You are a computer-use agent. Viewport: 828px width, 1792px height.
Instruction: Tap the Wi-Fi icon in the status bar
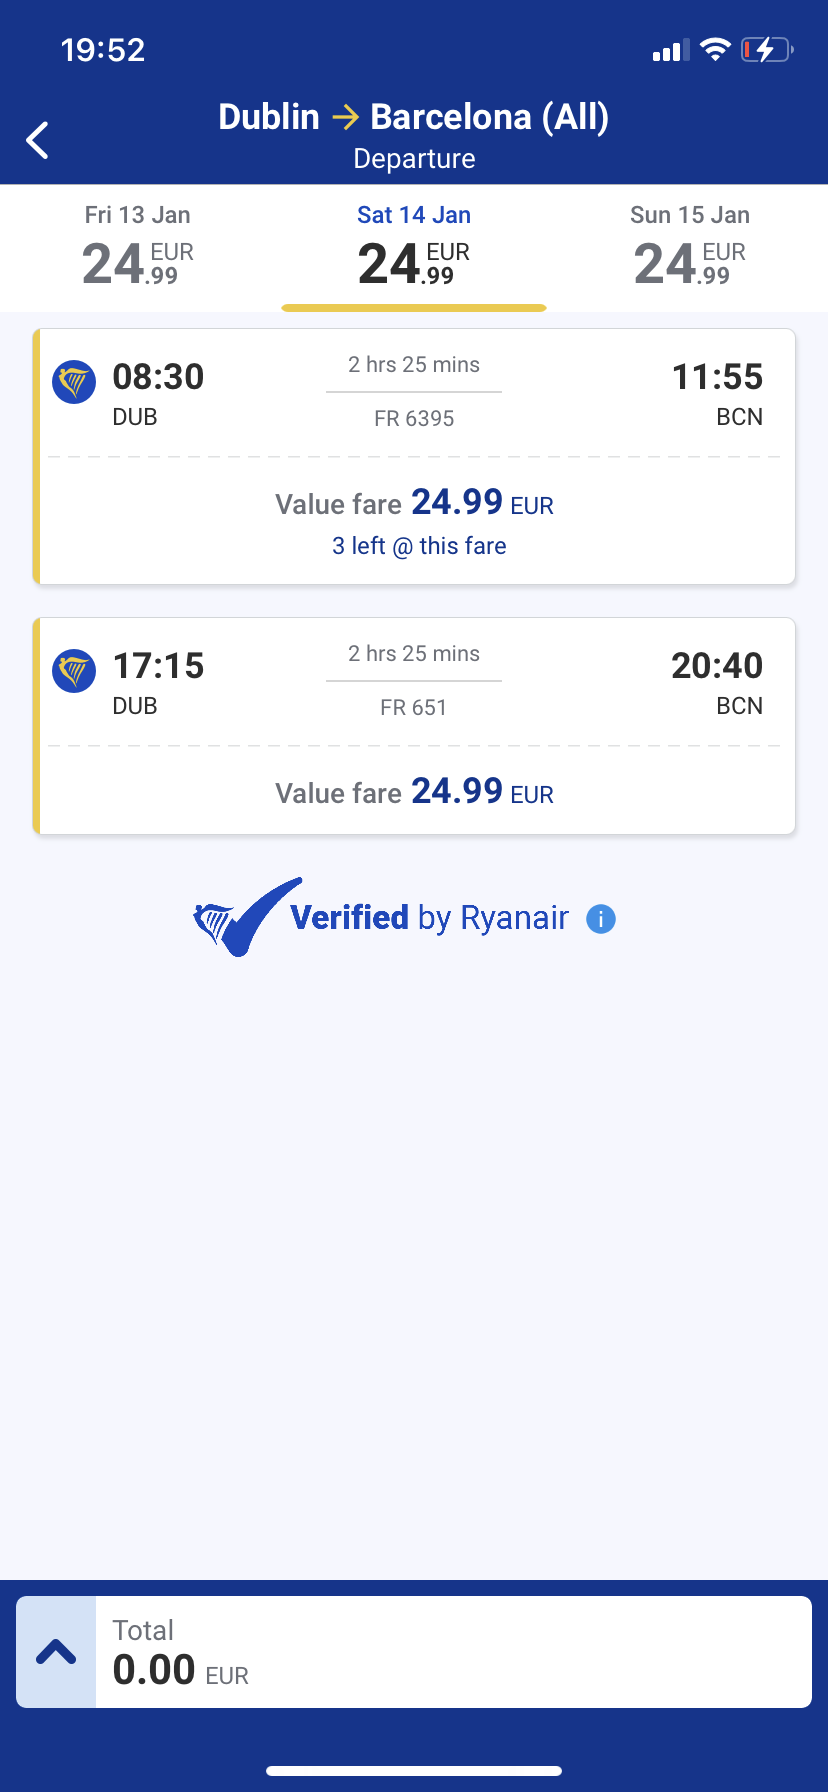point(715,50)
